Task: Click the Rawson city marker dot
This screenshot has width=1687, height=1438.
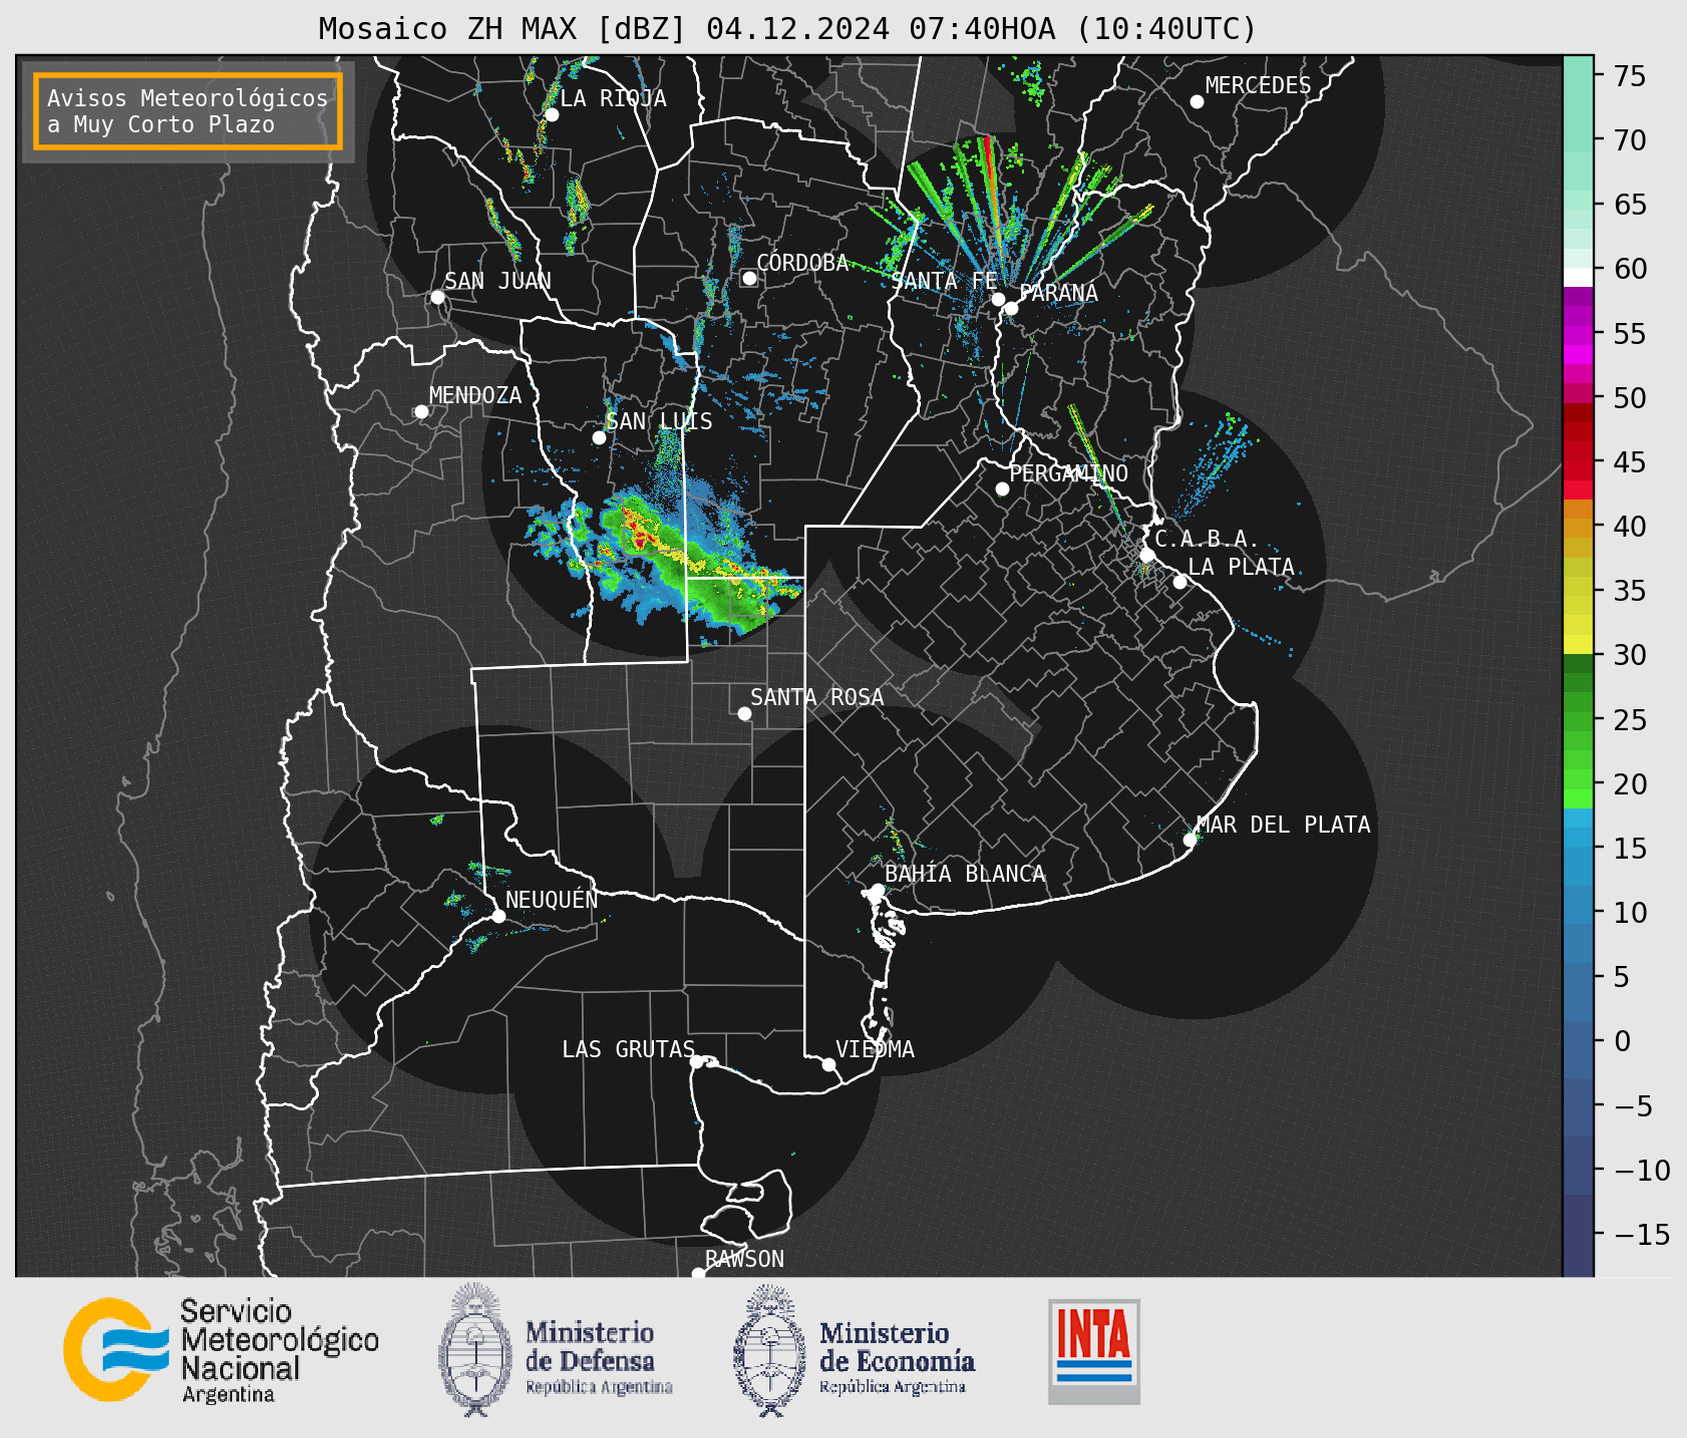Action: point(698,1274)
